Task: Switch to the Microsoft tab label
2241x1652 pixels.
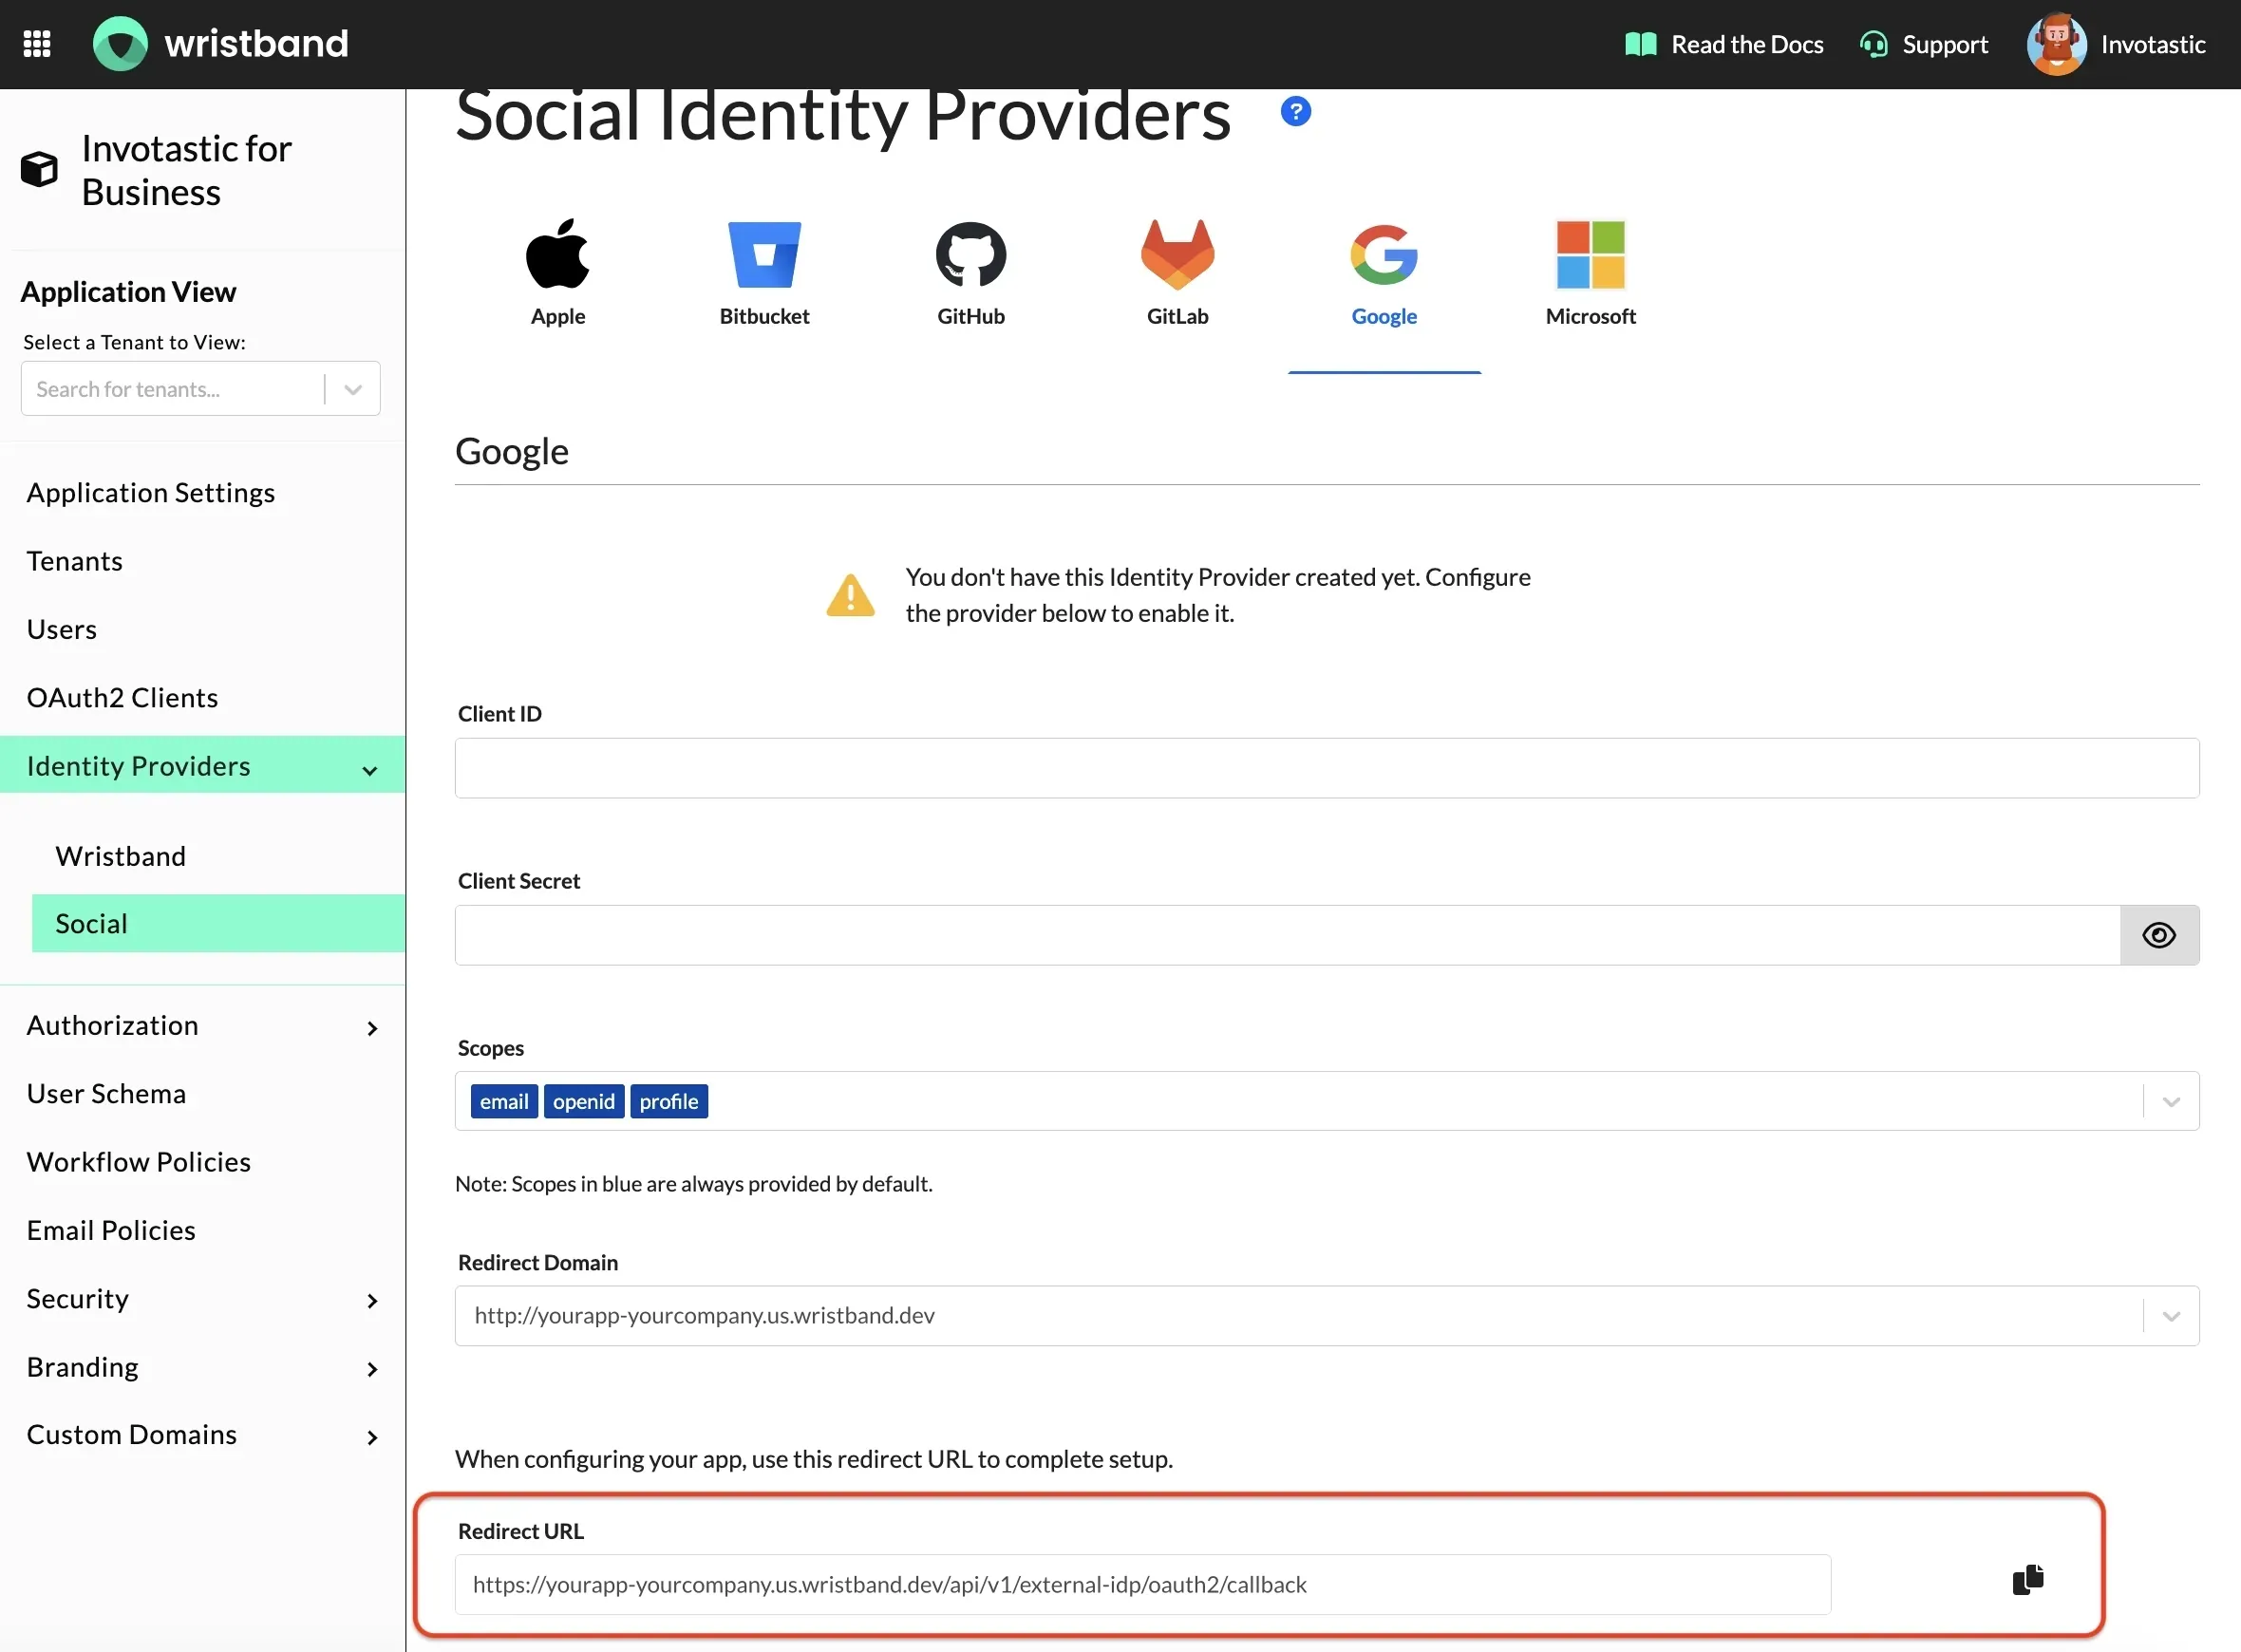Action: (1590, 316)
